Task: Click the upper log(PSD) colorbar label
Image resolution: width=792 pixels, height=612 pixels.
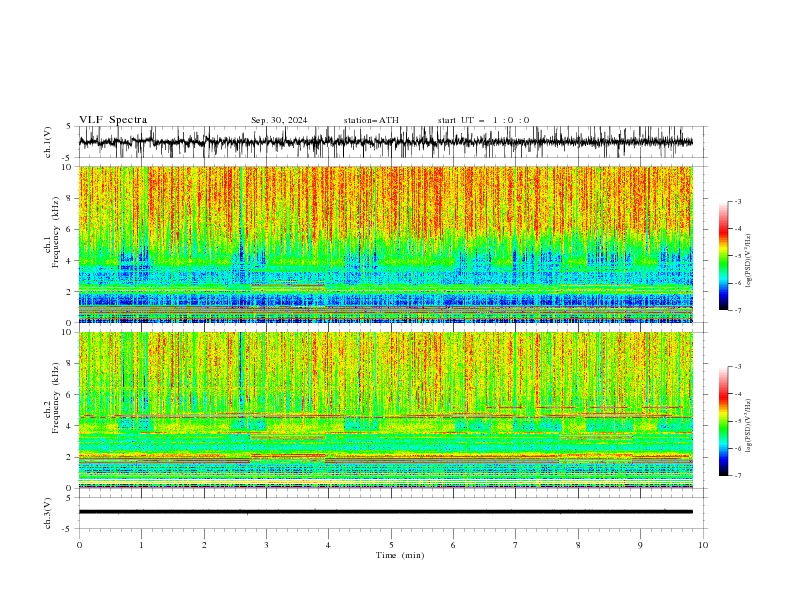Action: click(x=749, y=261)
